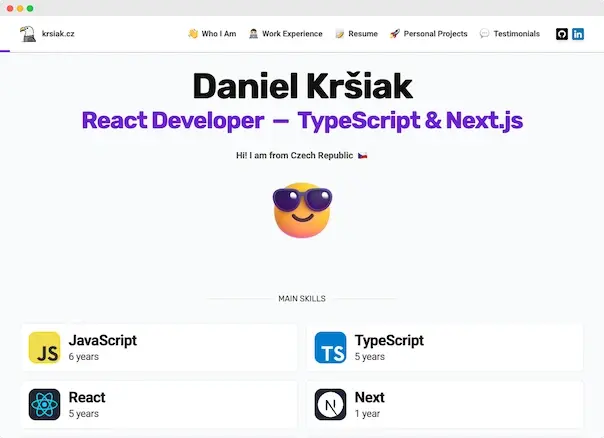604x438 pixels.
Task: Select the React skill title
Action: 87,397
